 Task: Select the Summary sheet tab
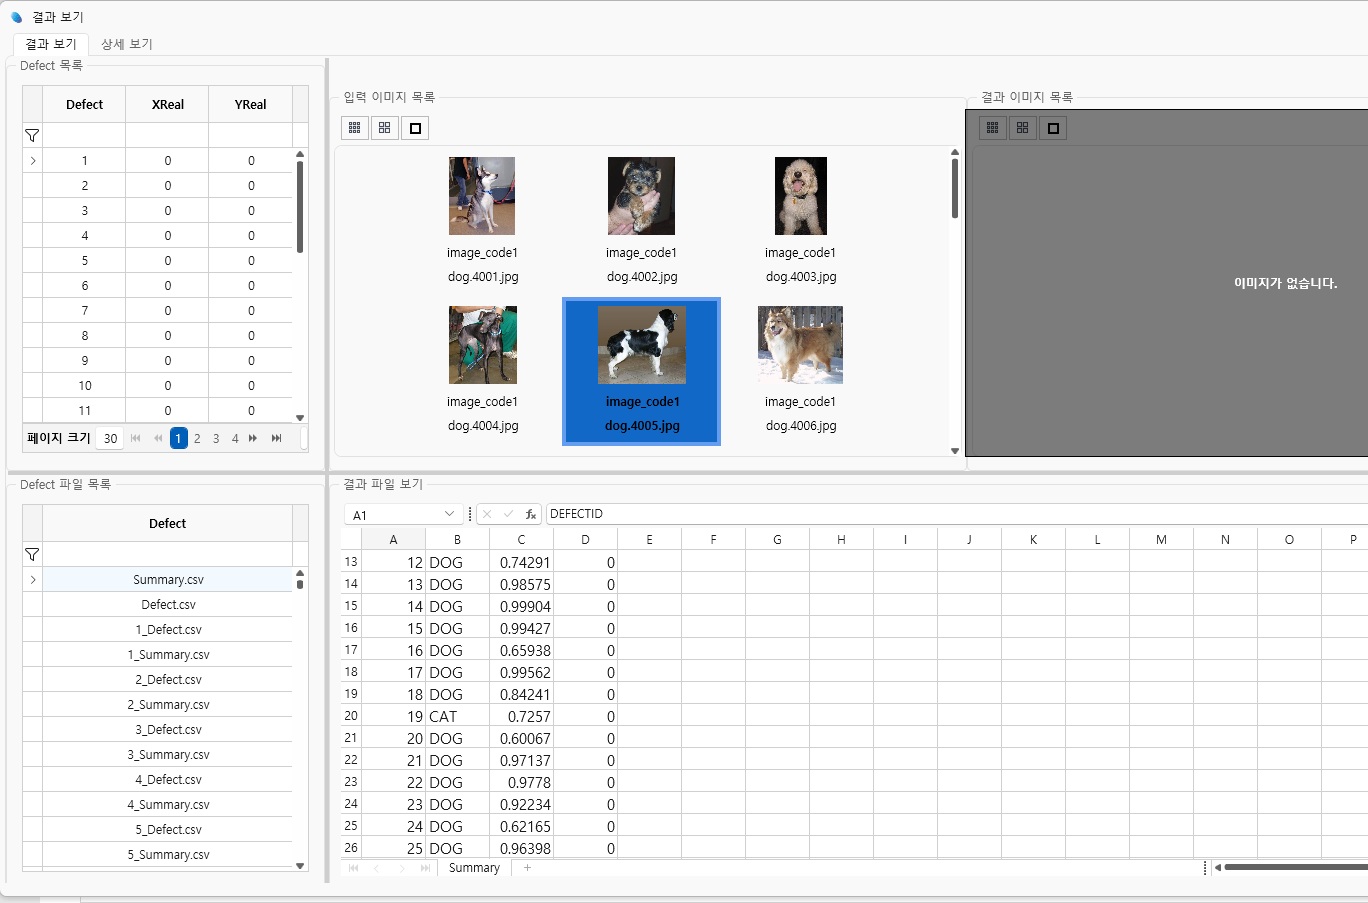(474, 868)
